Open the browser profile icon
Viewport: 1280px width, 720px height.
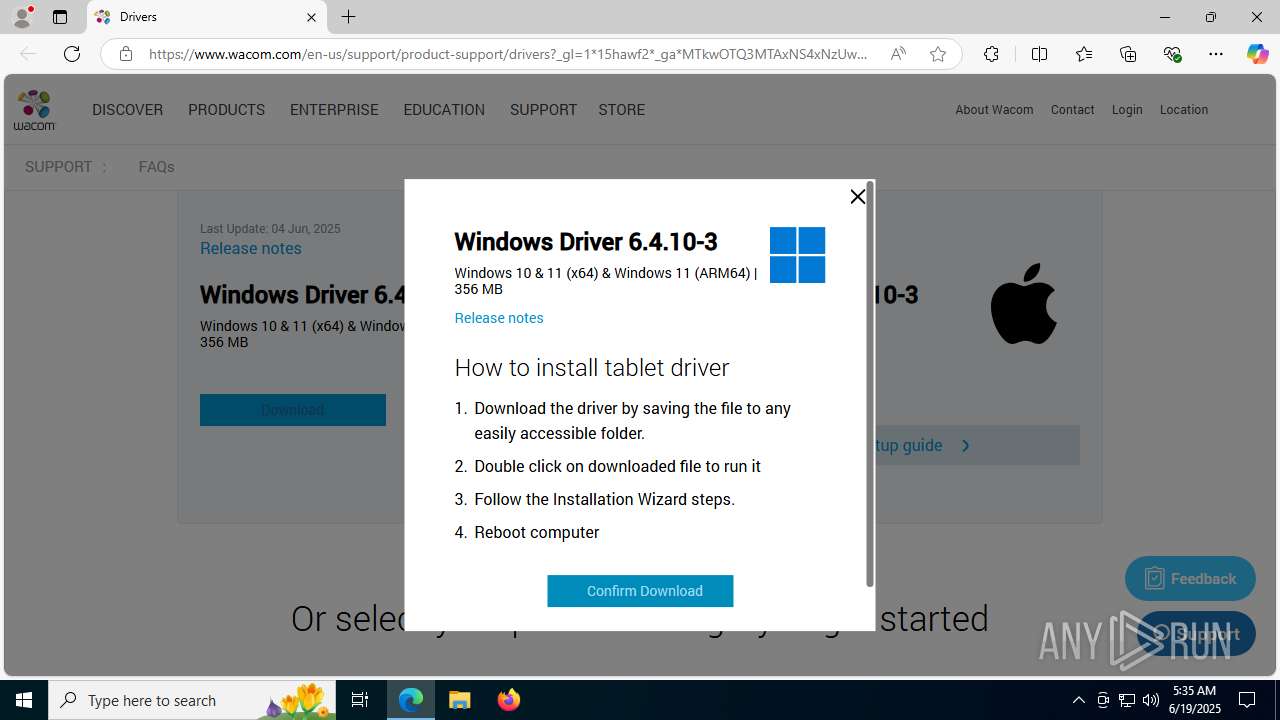point(22,17)
